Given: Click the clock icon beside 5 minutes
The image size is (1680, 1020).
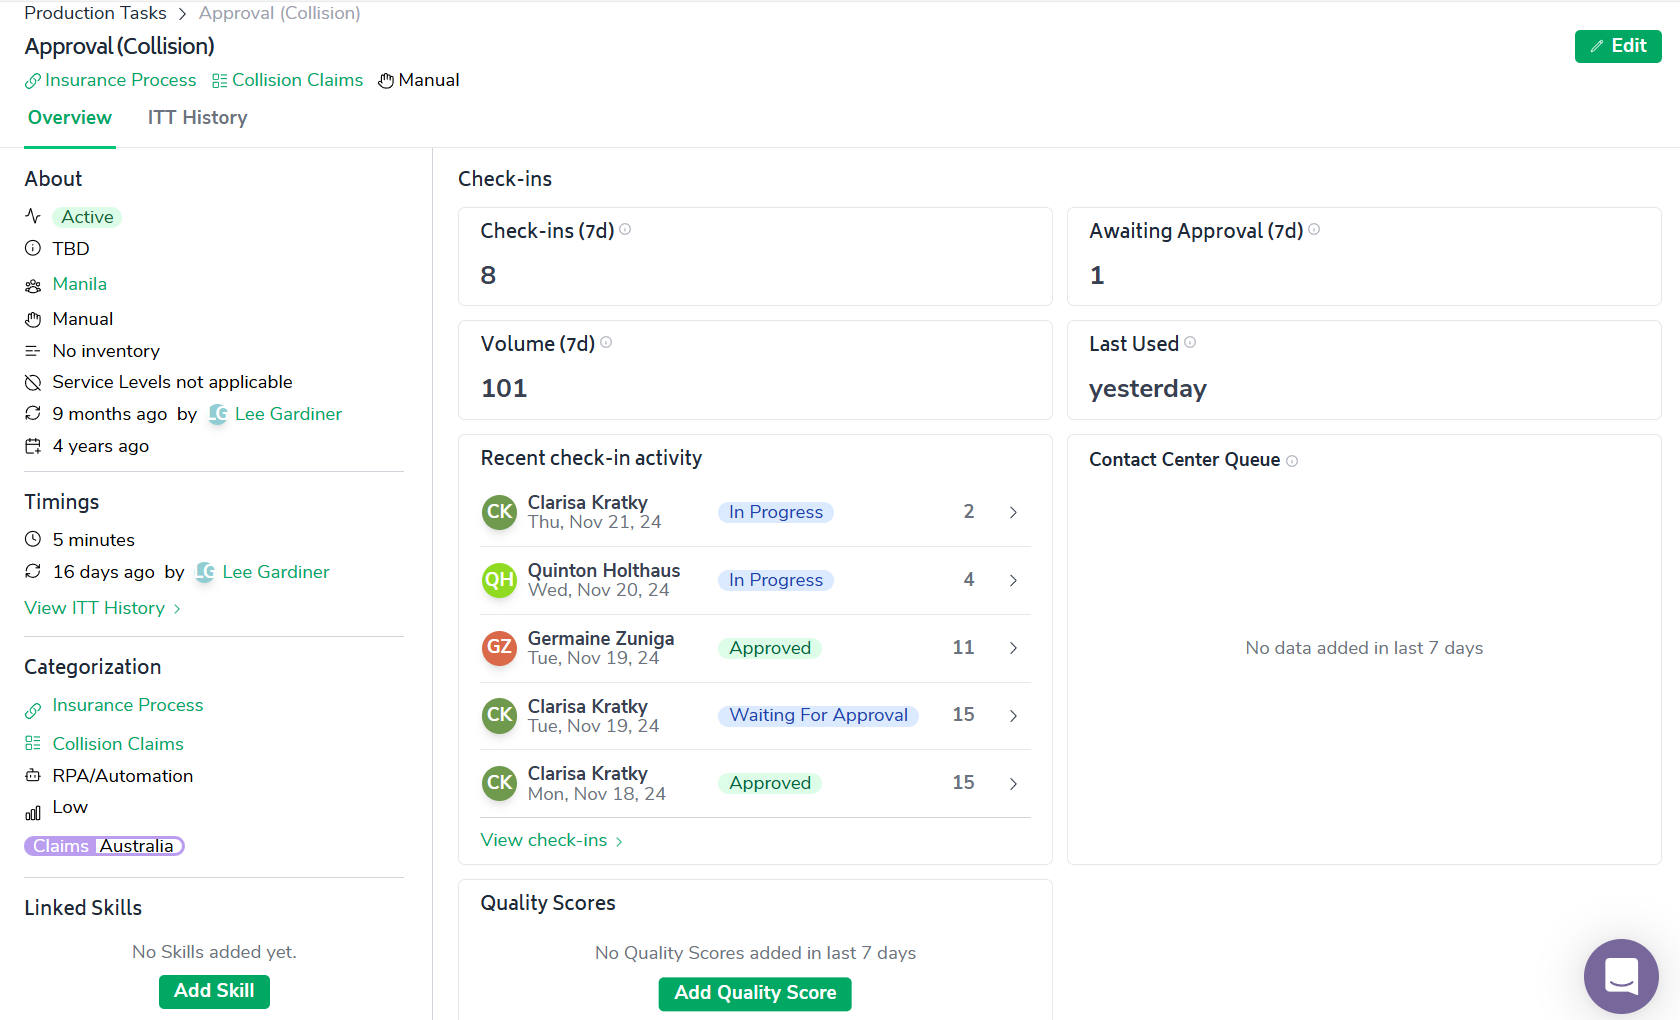Looking at the screenshot, I should 33,540.
